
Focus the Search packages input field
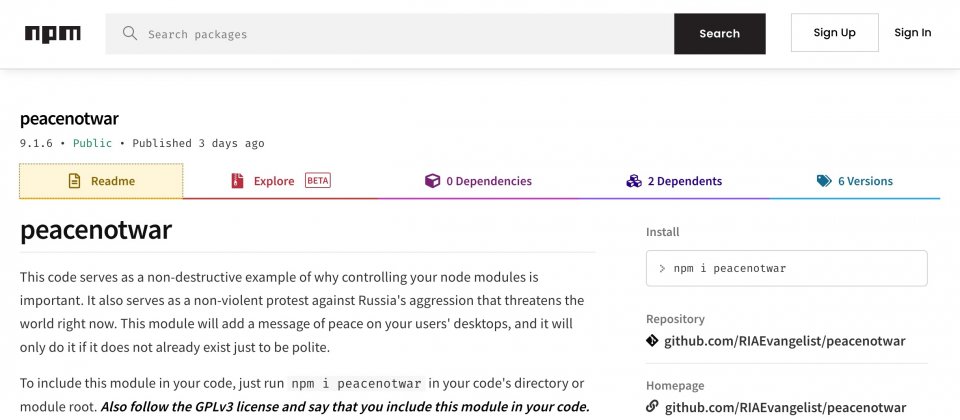pyautogui.click(x=389, y=34)
